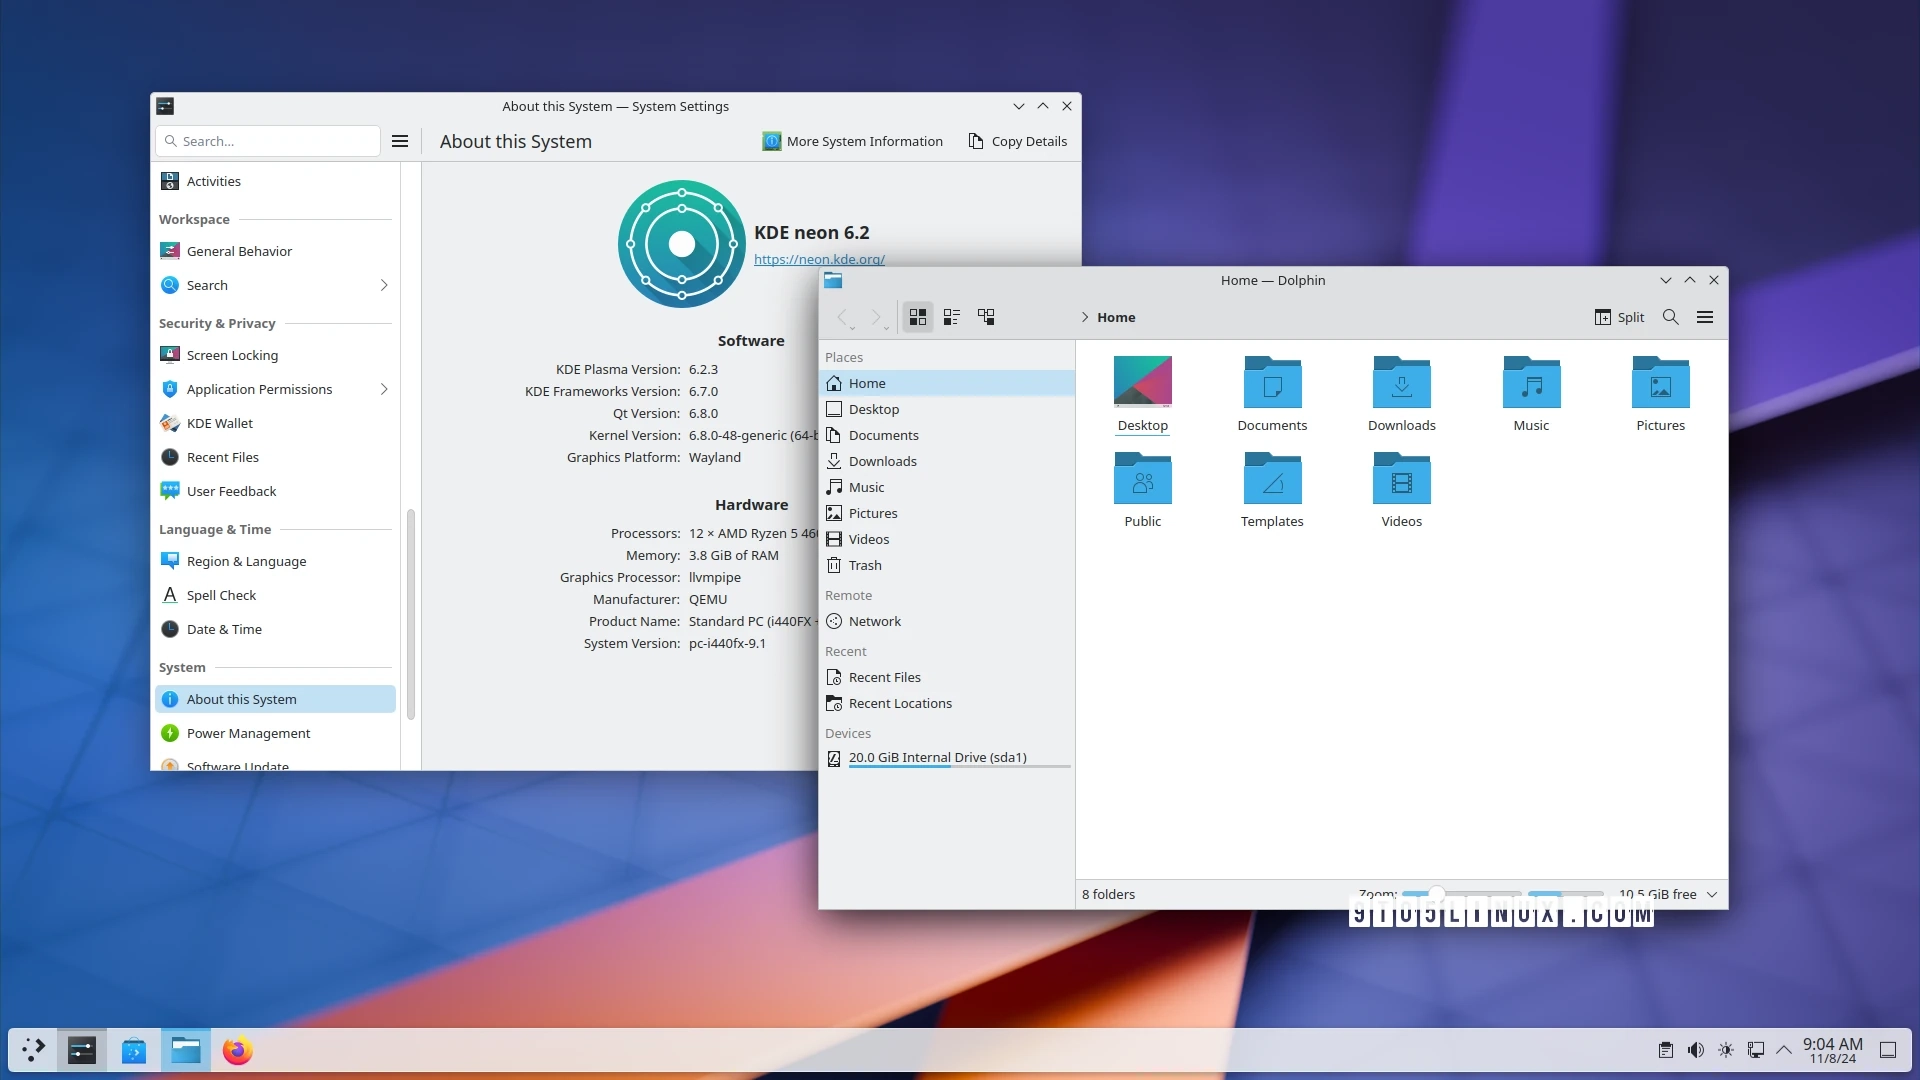Screen dimensions: 1920x1080
Task: Click the System Settings search field
Action: click(x=268, y=141)
